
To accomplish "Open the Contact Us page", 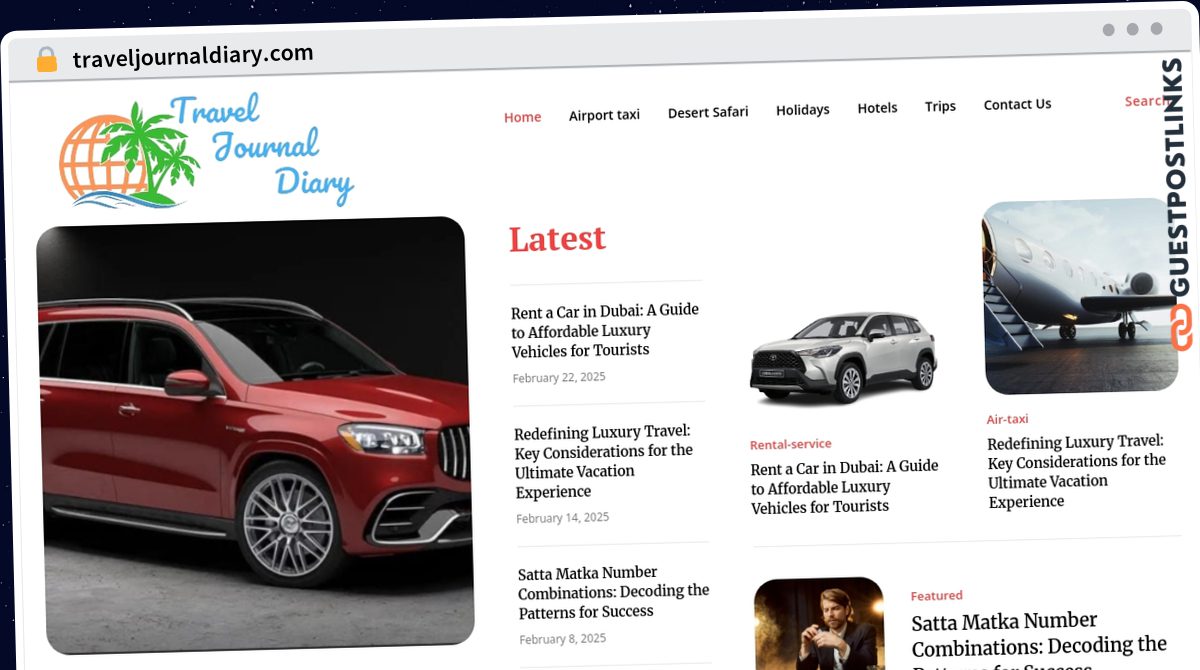I will pyautogui.click(x=1017, y=104).
